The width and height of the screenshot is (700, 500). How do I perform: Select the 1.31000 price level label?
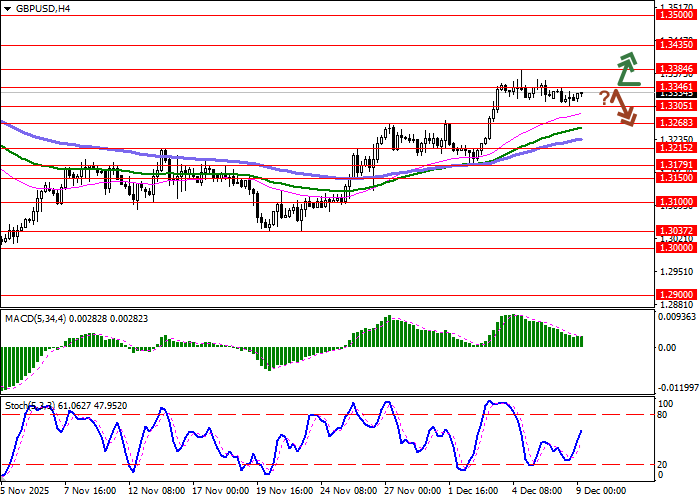676,202
